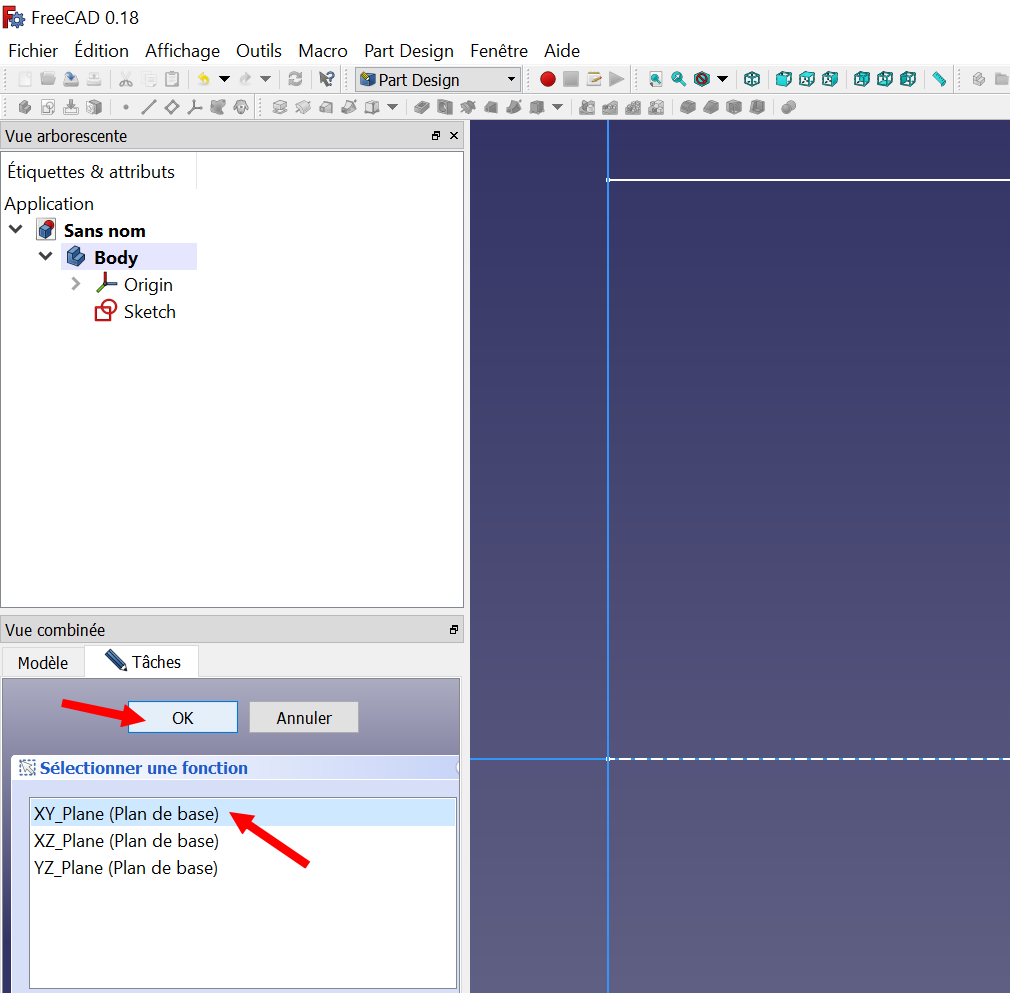Viewport: 1010px width, 993px height.
Task: Open the workbench selector Part Design
Action: (438, 80)
